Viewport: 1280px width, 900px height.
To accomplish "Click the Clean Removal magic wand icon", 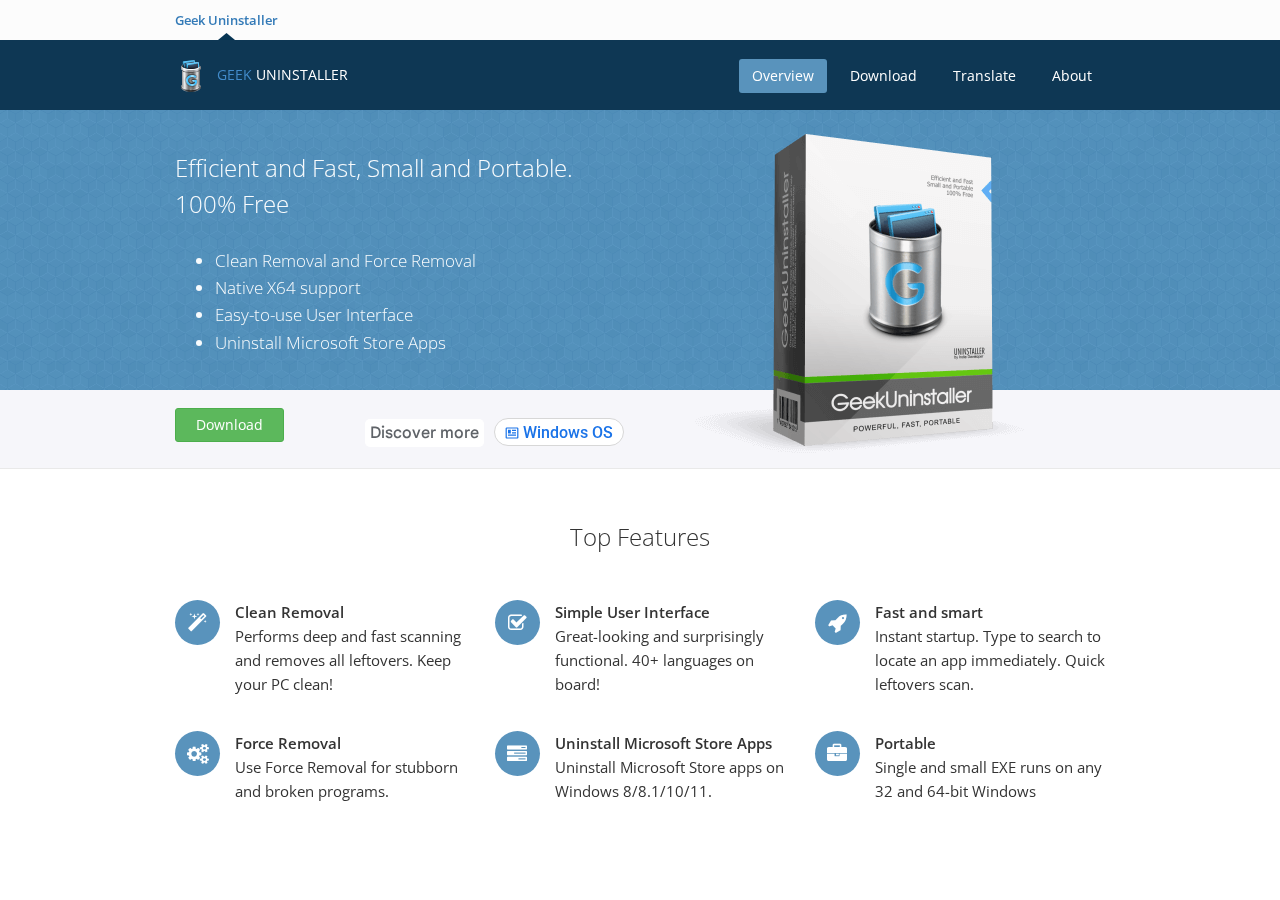I will [x=197, y=622].
